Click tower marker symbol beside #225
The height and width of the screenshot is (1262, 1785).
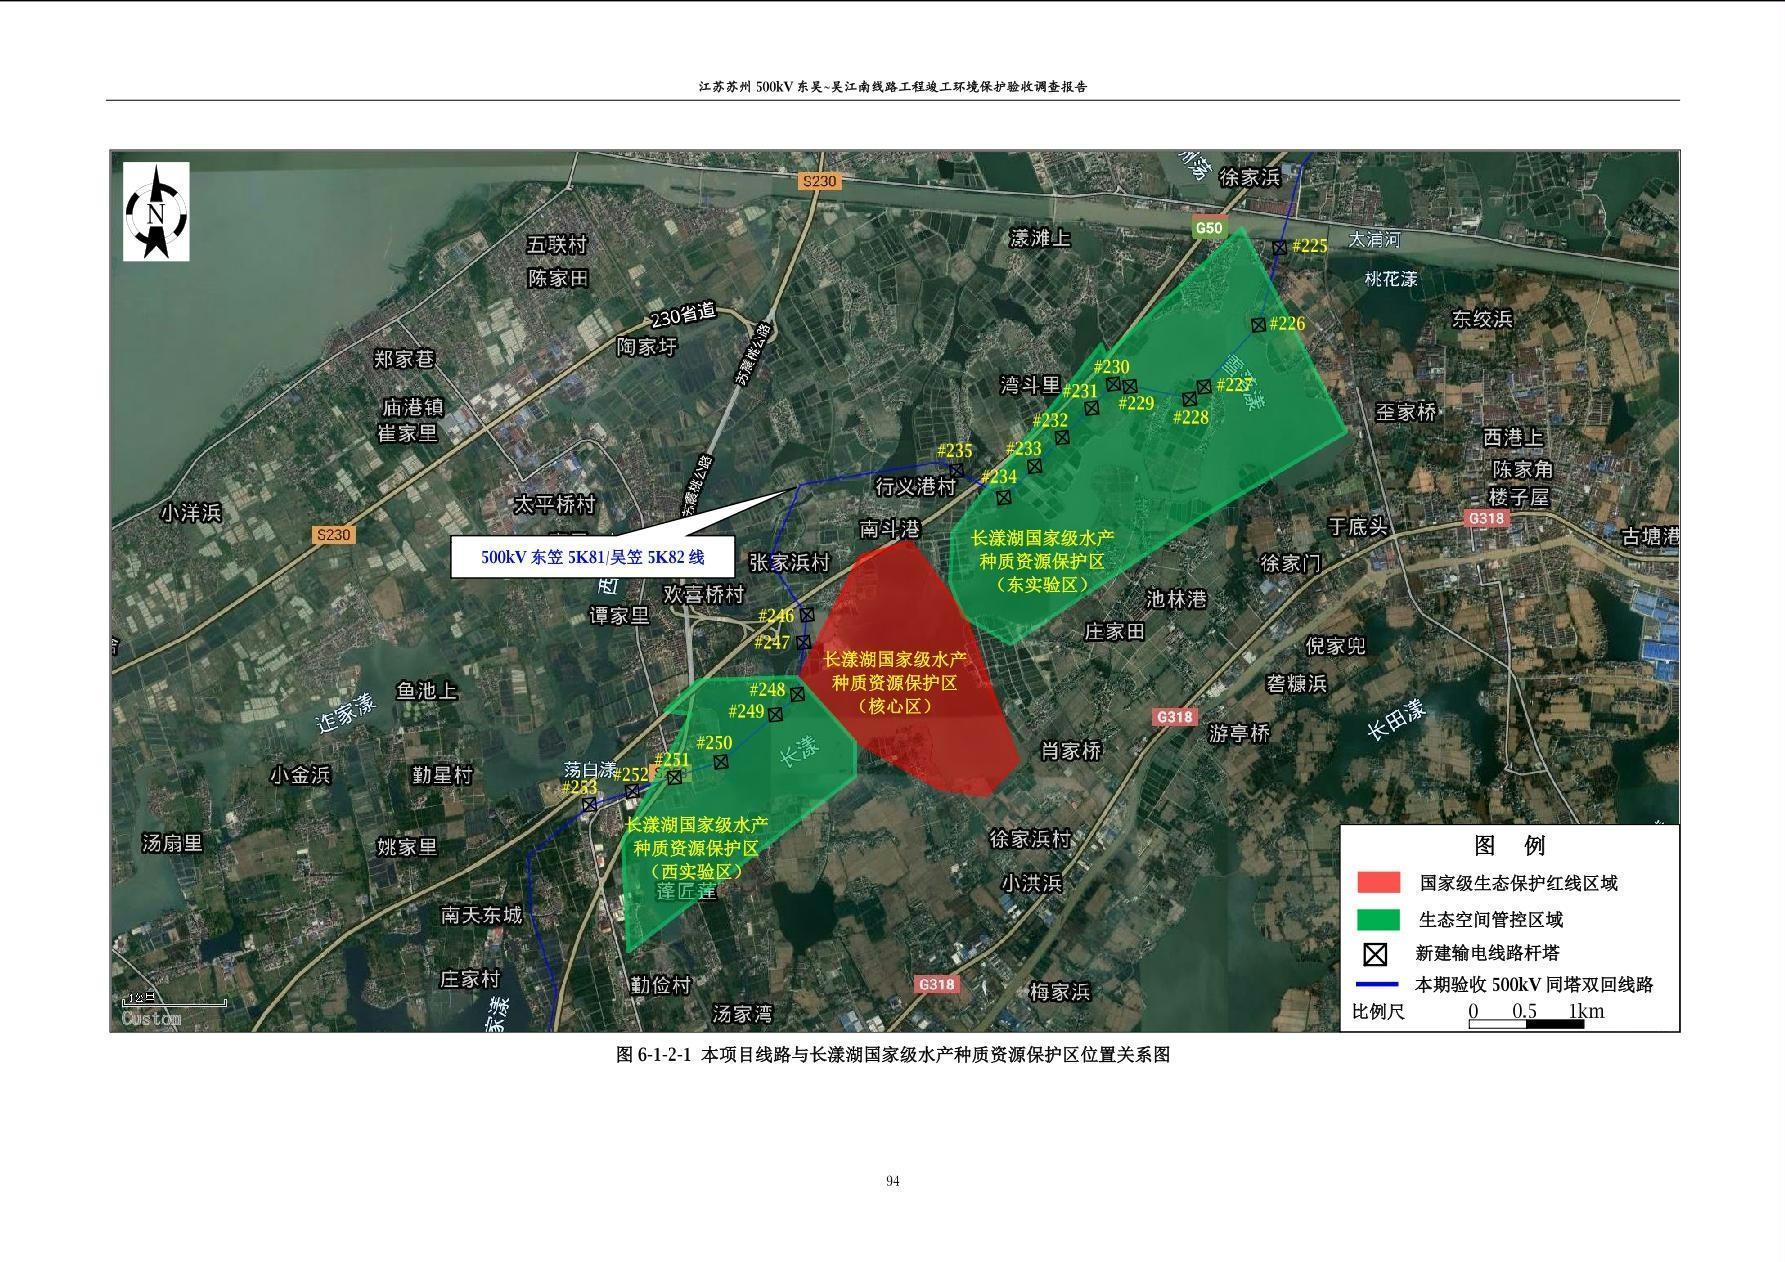tap(1280, 247)
